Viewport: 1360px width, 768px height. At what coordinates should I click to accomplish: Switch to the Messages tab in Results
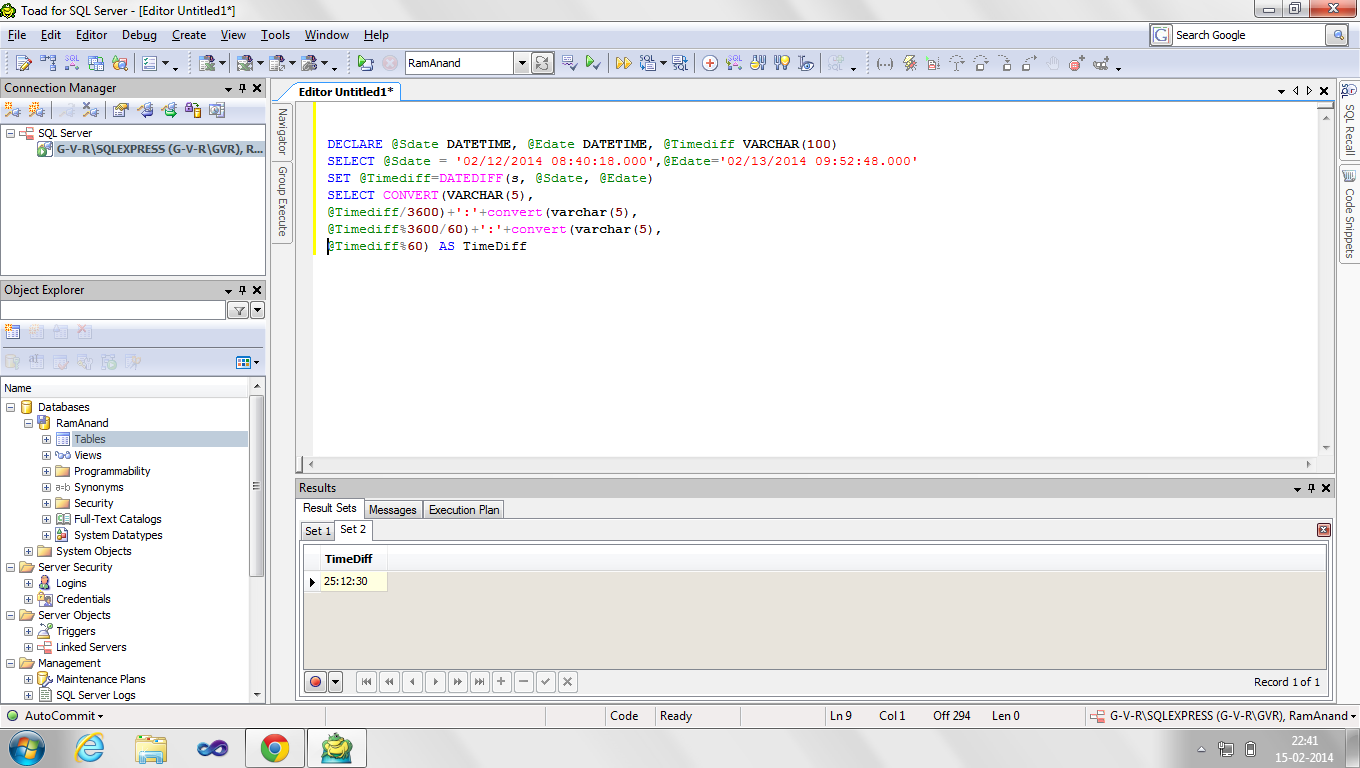392,509
